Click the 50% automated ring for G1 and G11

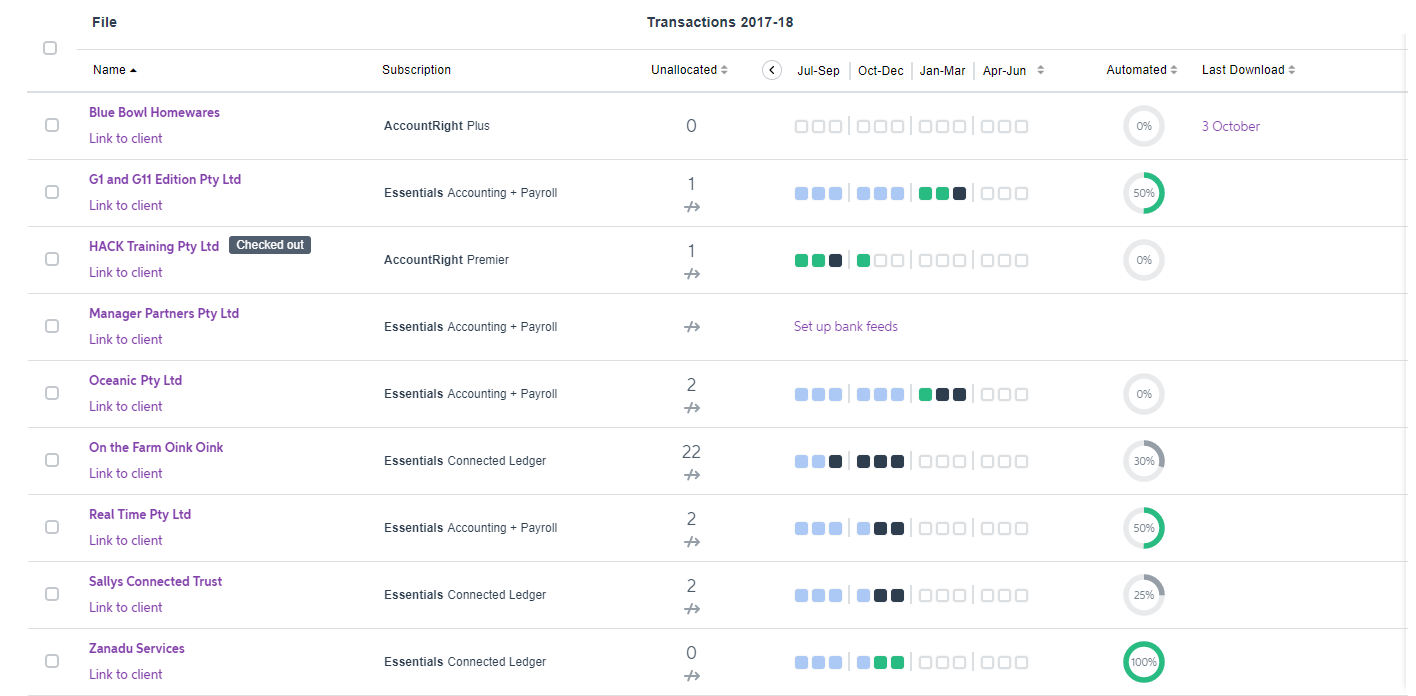pyautogui.click(x=1144, y=193)
